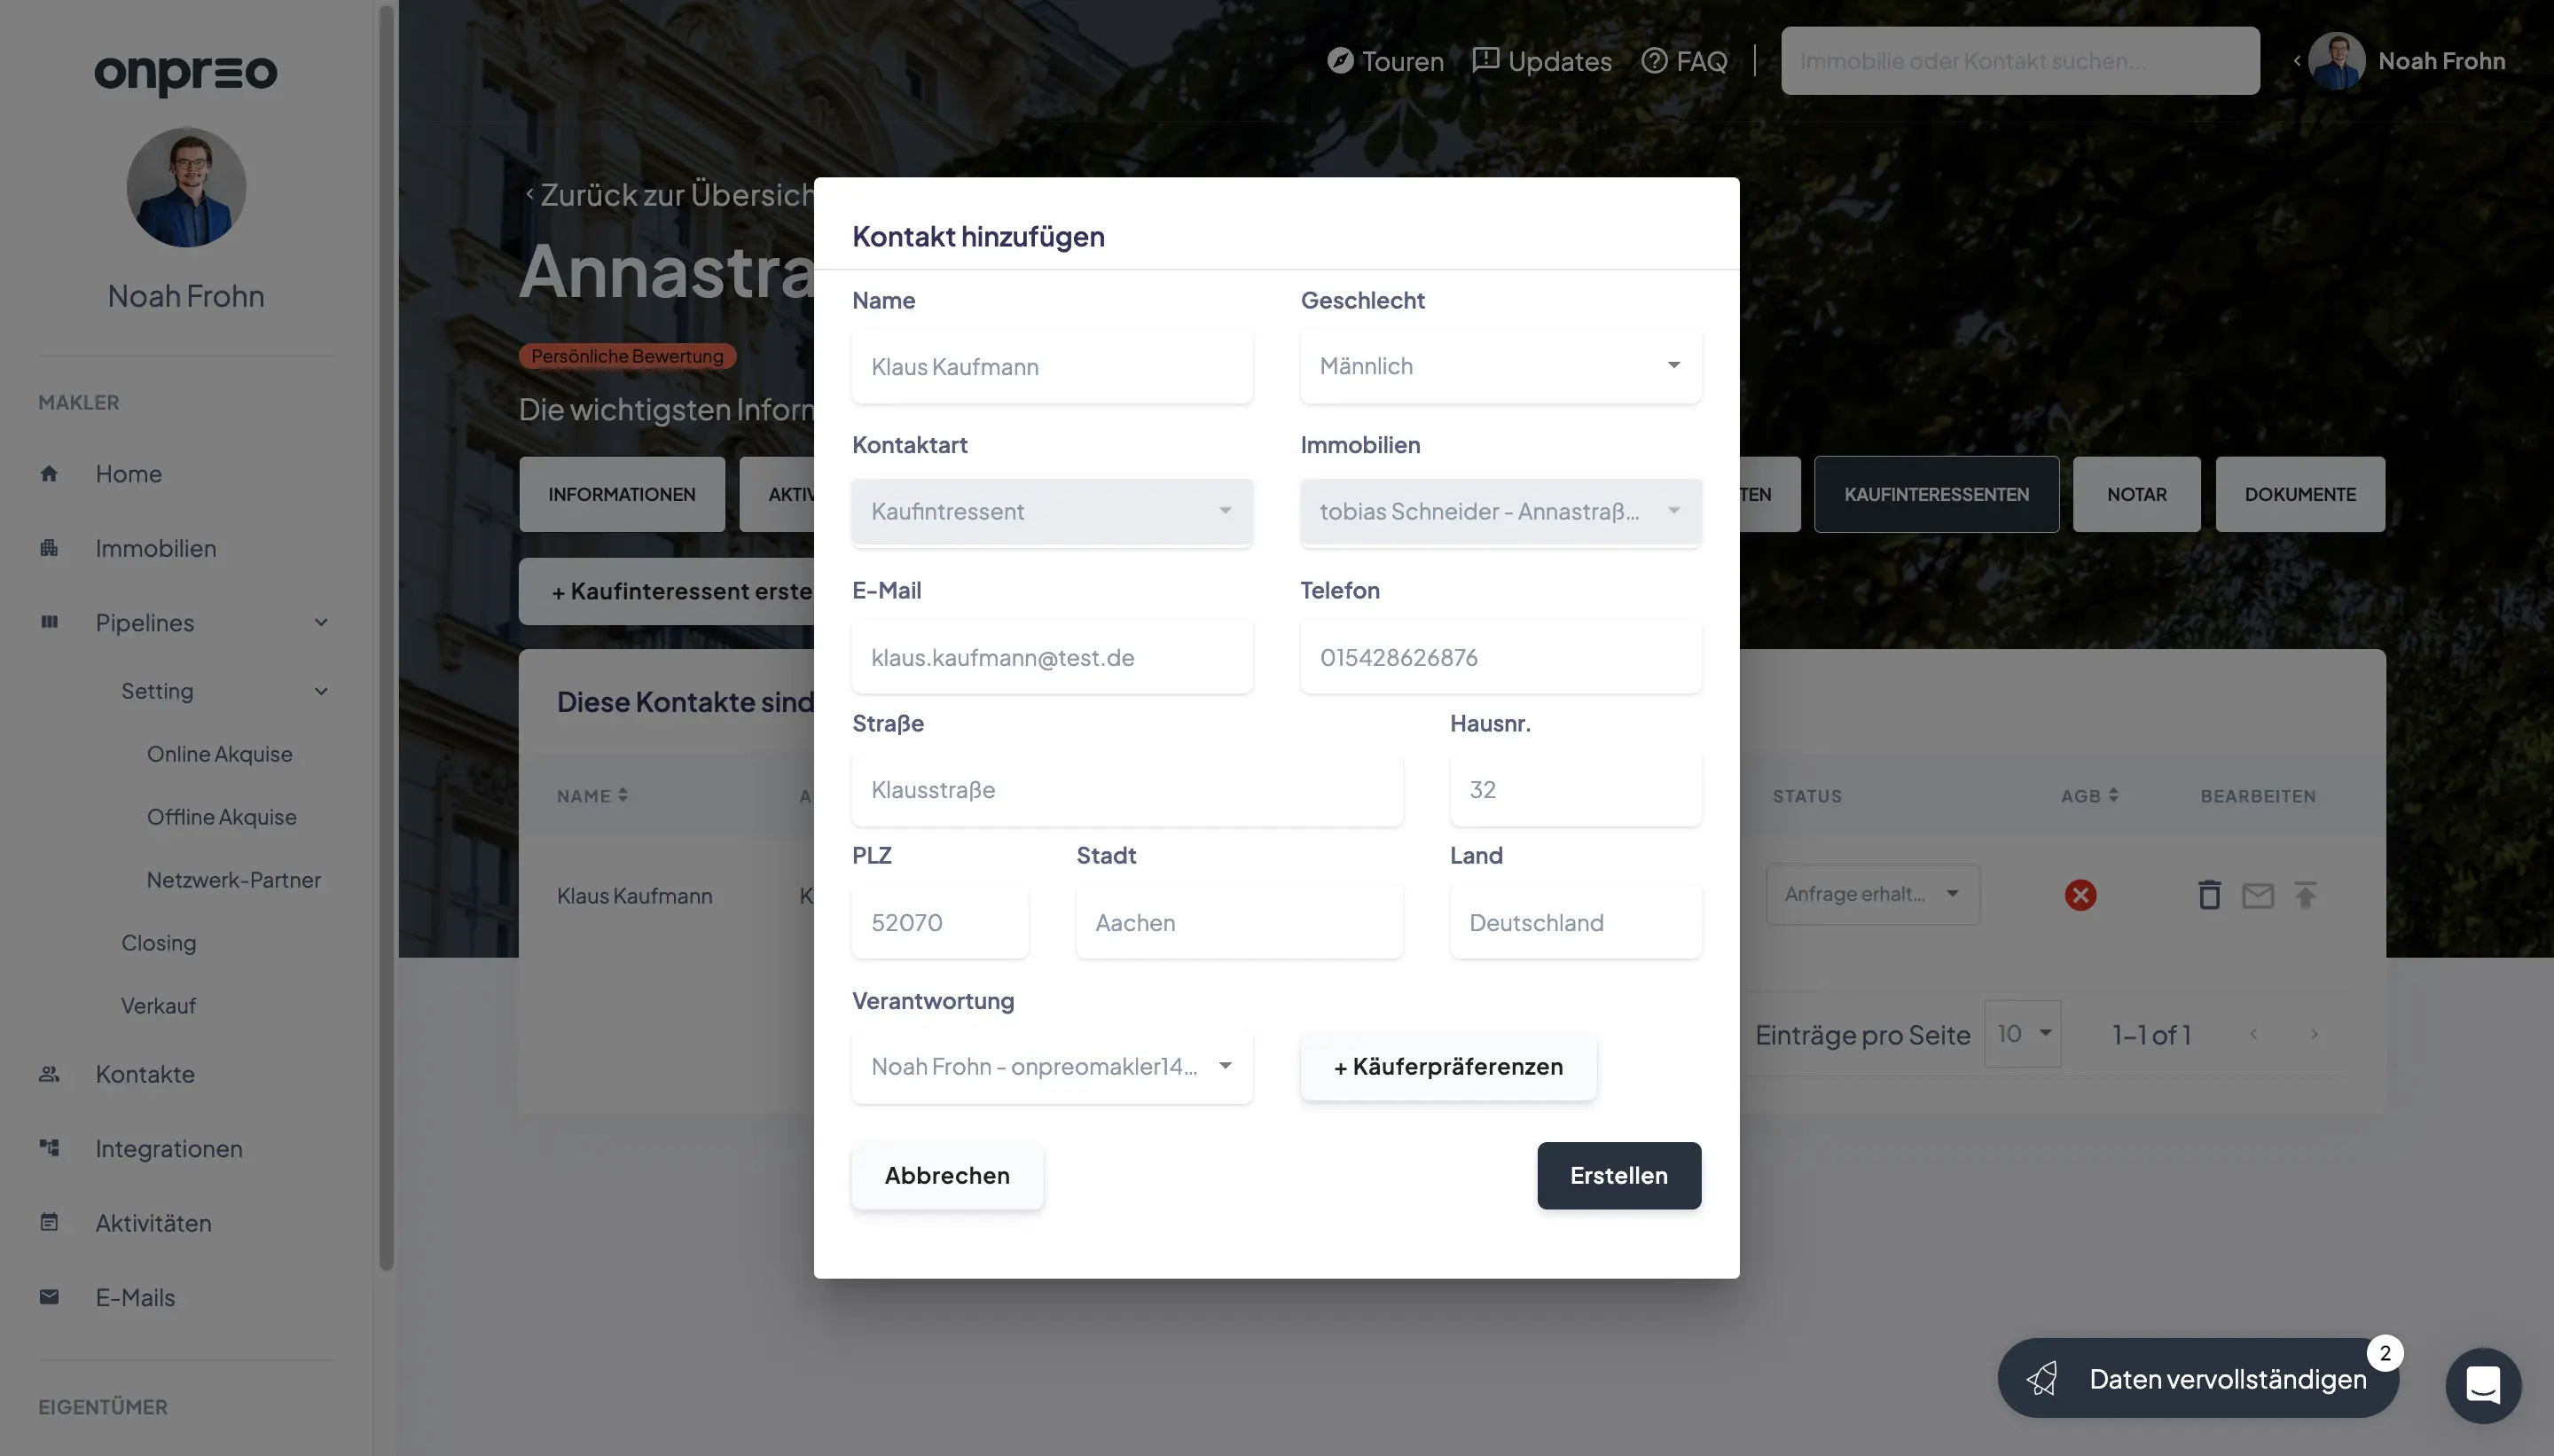Expand the Pipelines sidebar chevron
The image size is (2554, 1456).
[x=321, y=622]
